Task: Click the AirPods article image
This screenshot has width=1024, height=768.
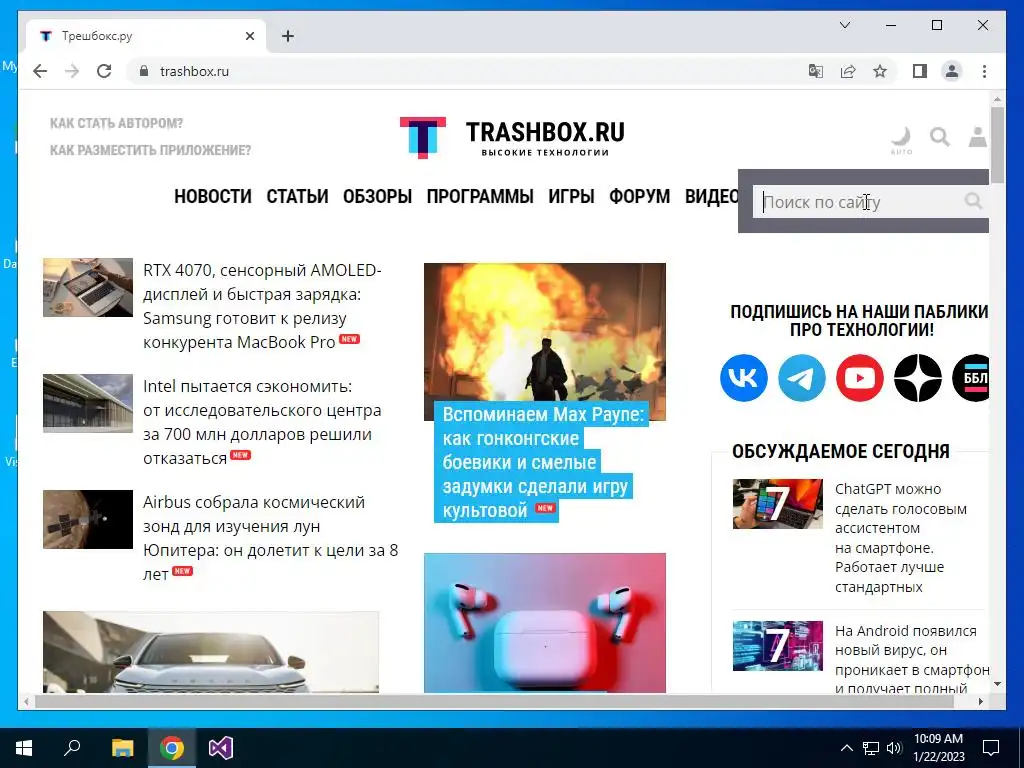Action: [x=545, y=622]
